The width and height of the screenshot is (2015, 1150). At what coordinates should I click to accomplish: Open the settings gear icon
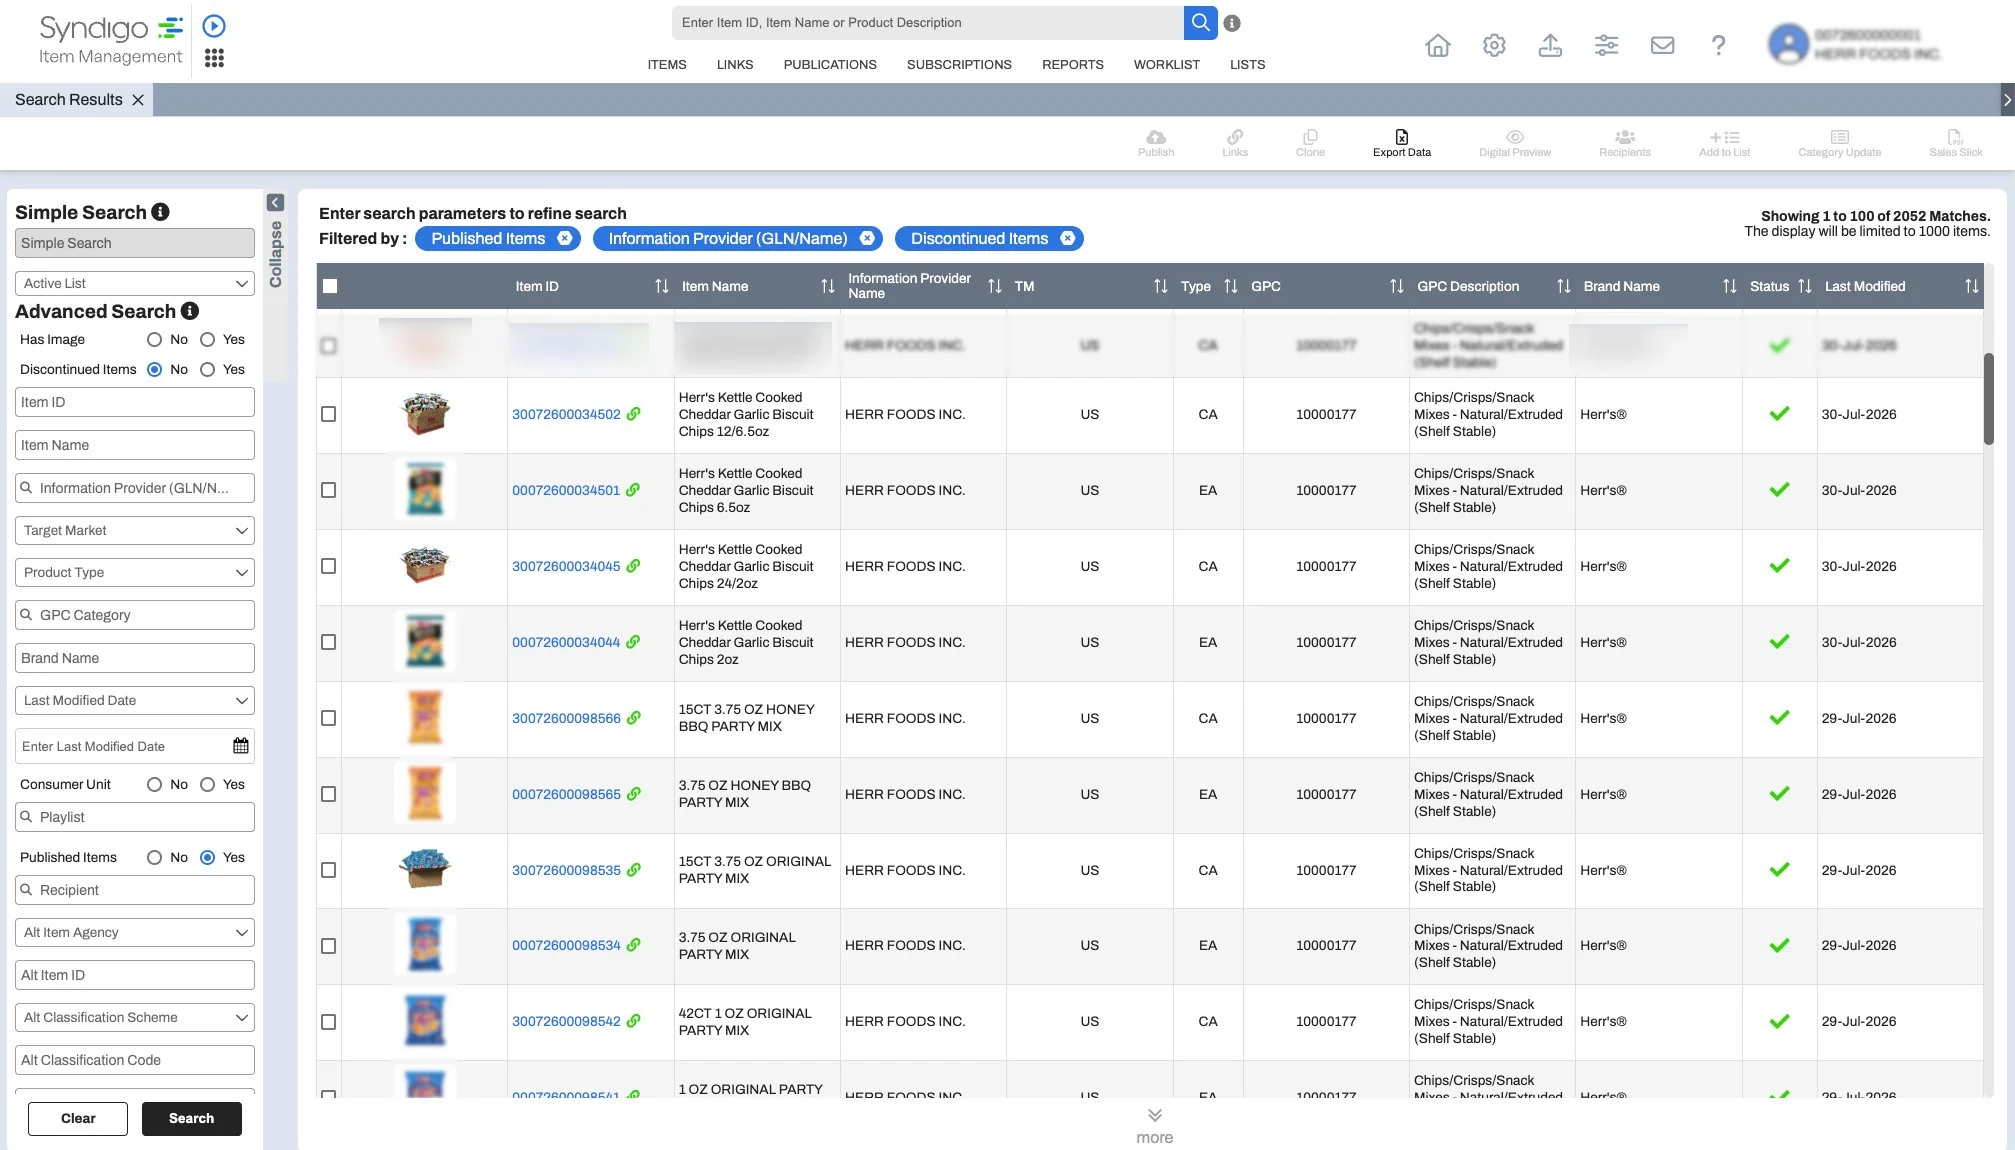coord(1494,45)
